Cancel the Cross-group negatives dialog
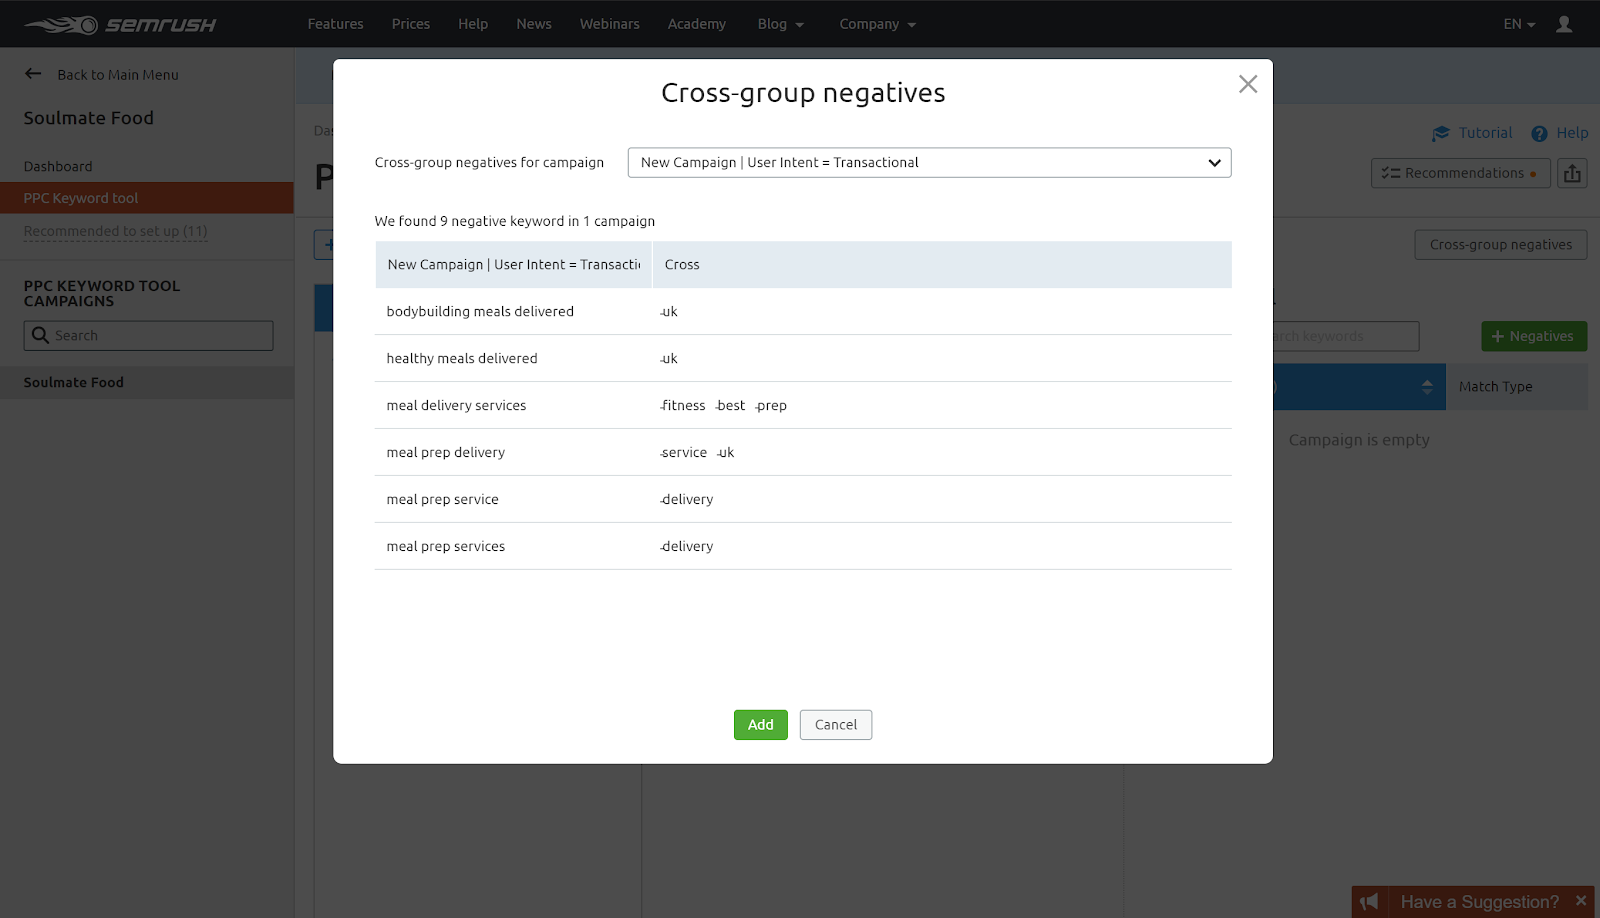Viewport: 1600px width, 918px height. click(x=836, y=725)
